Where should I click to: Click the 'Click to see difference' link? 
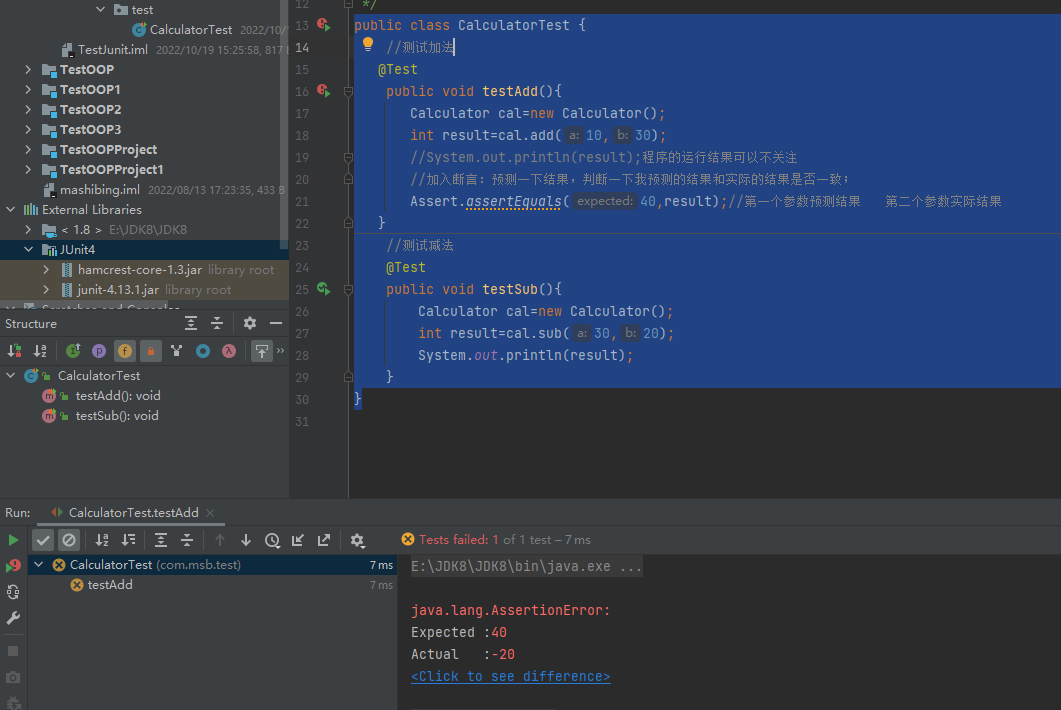tap(510, 676)
